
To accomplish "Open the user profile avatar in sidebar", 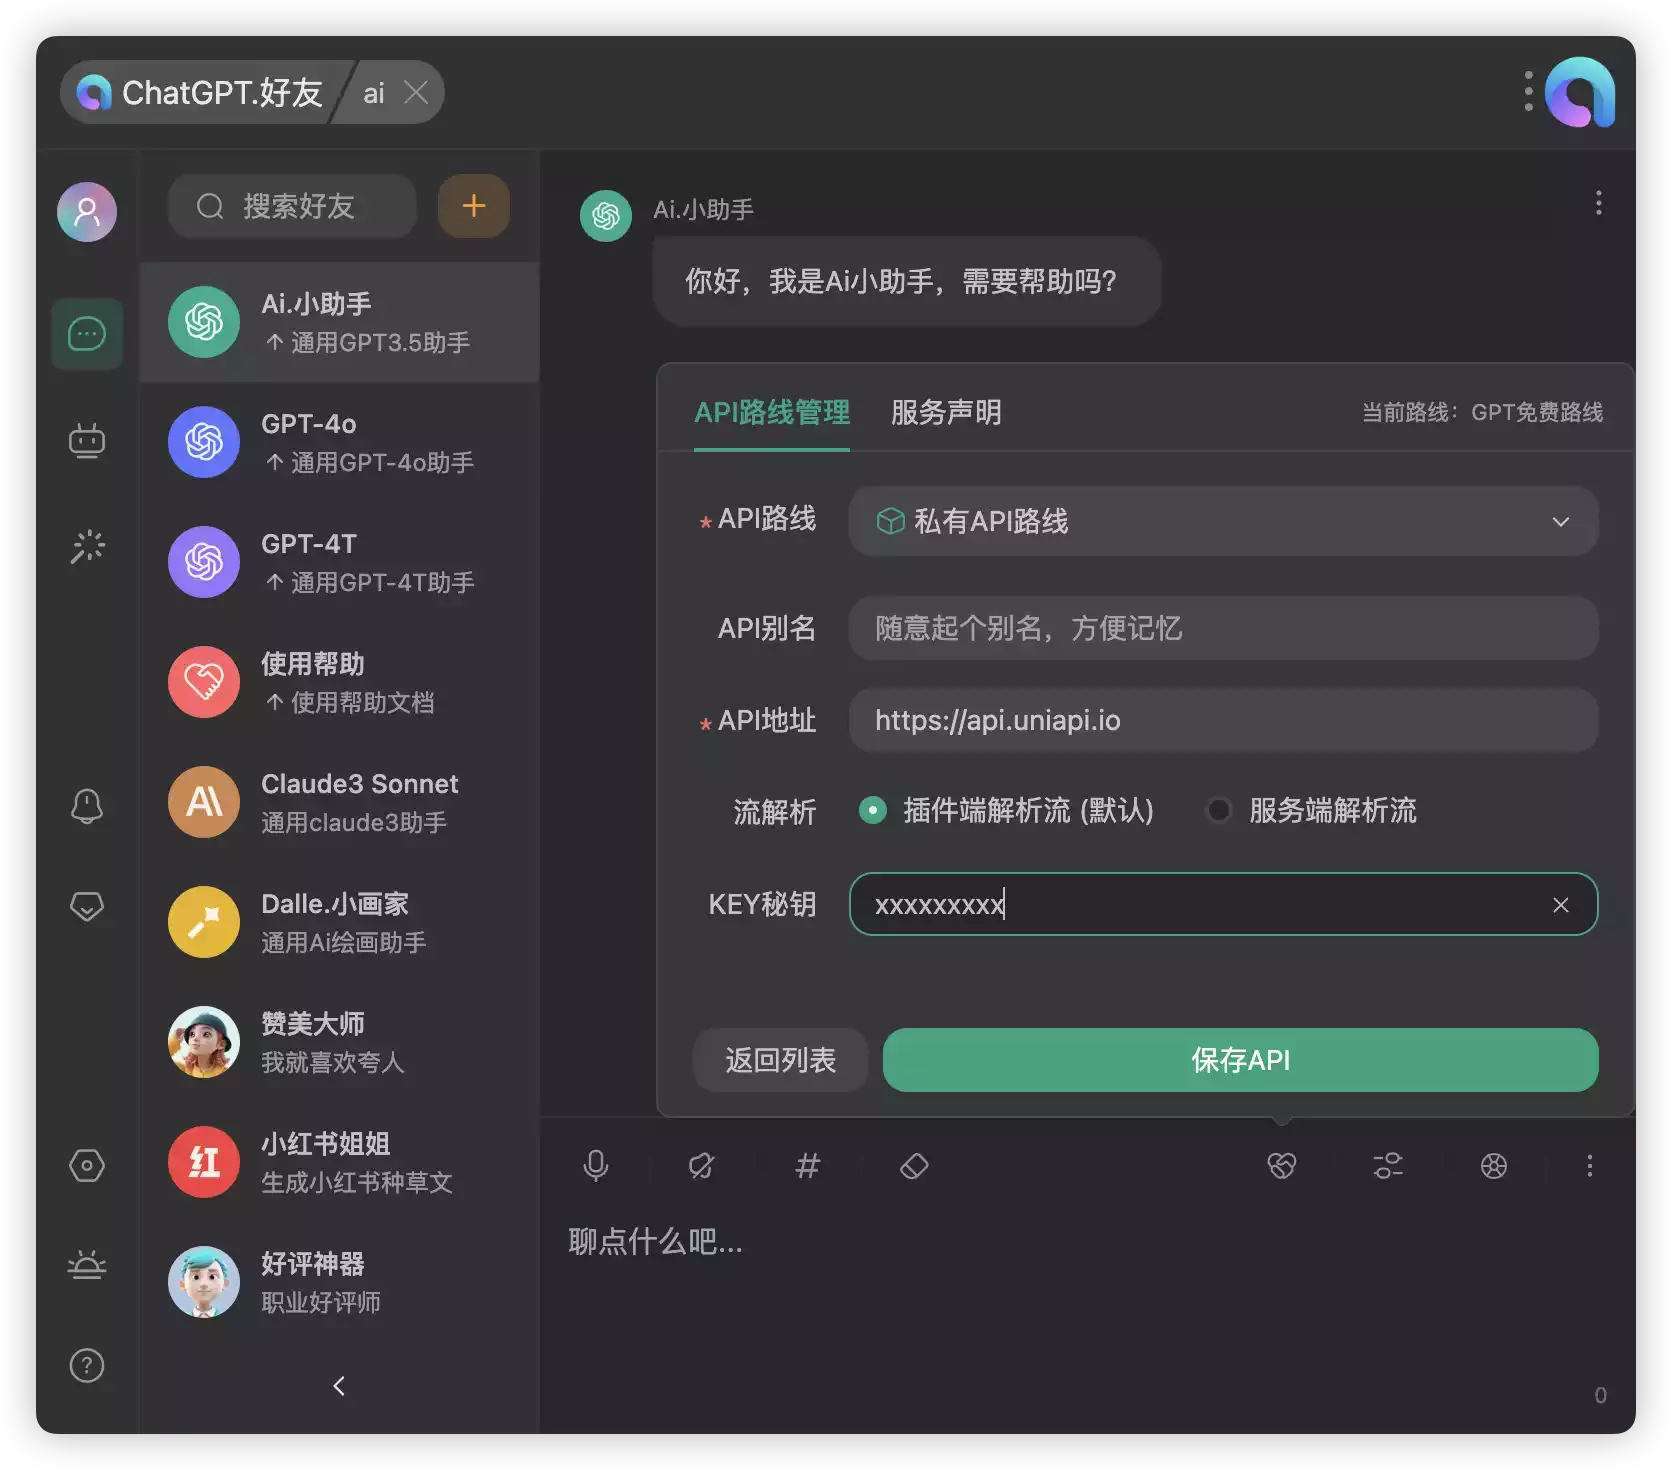I will tap(87, 212).
